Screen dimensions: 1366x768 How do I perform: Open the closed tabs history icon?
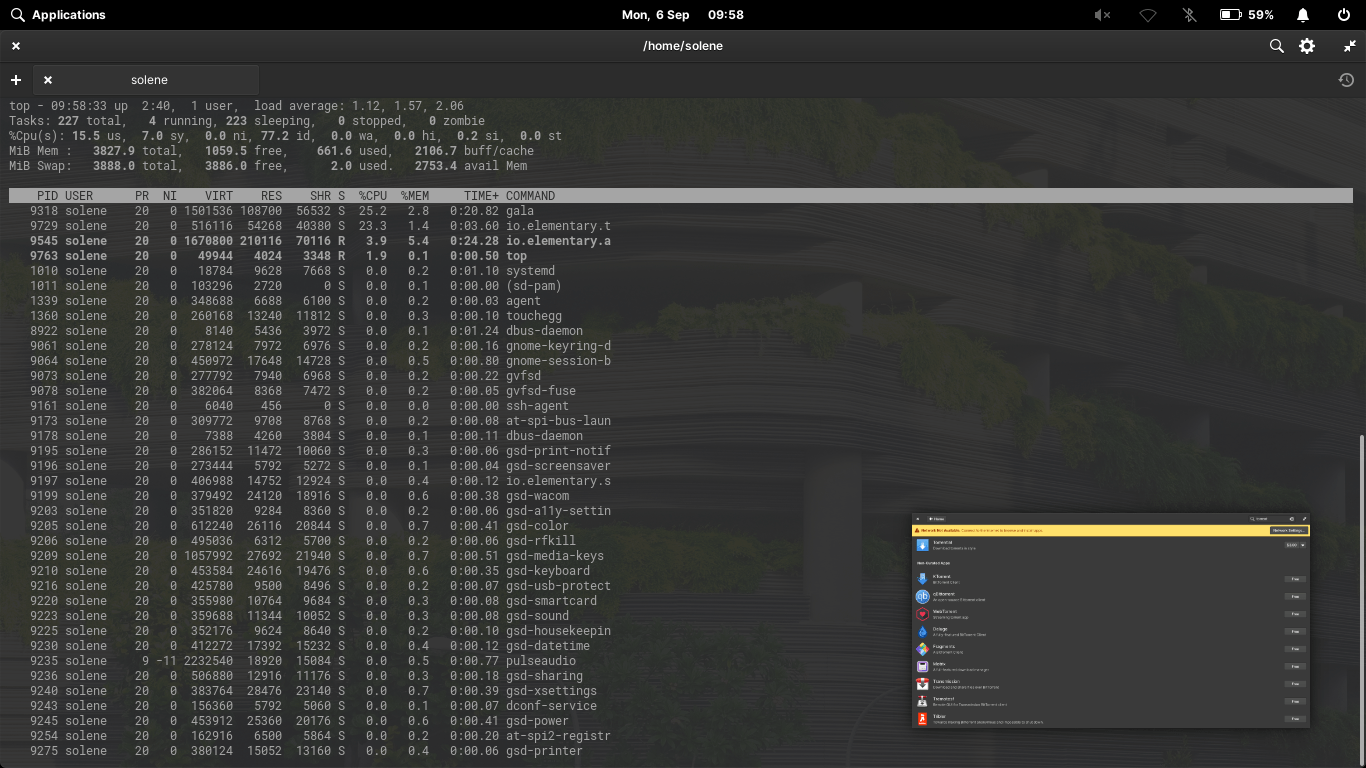tap(1346, 80)
